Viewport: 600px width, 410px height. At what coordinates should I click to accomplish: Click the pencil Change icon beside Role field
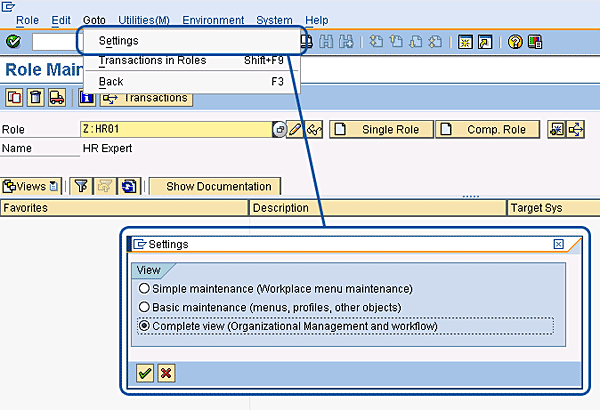tap(295, 129)
